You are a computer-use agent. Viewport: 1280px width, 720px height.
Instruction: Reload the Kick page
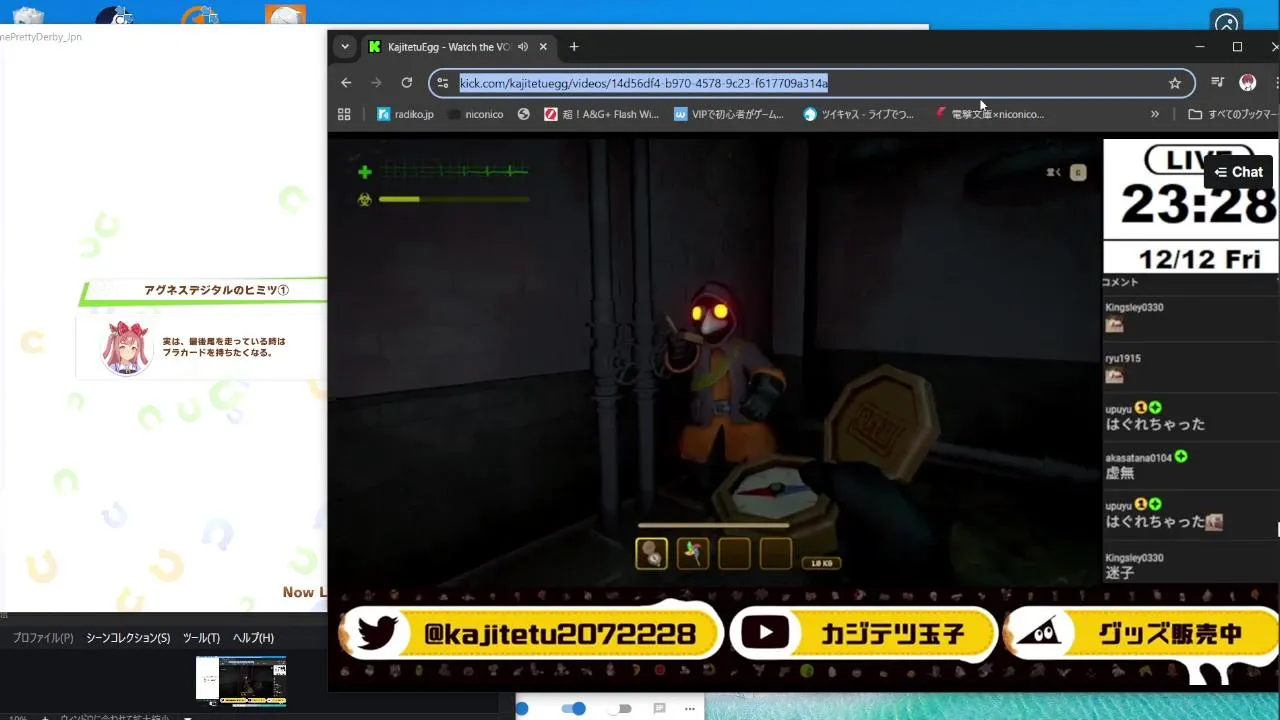[407, 83]
